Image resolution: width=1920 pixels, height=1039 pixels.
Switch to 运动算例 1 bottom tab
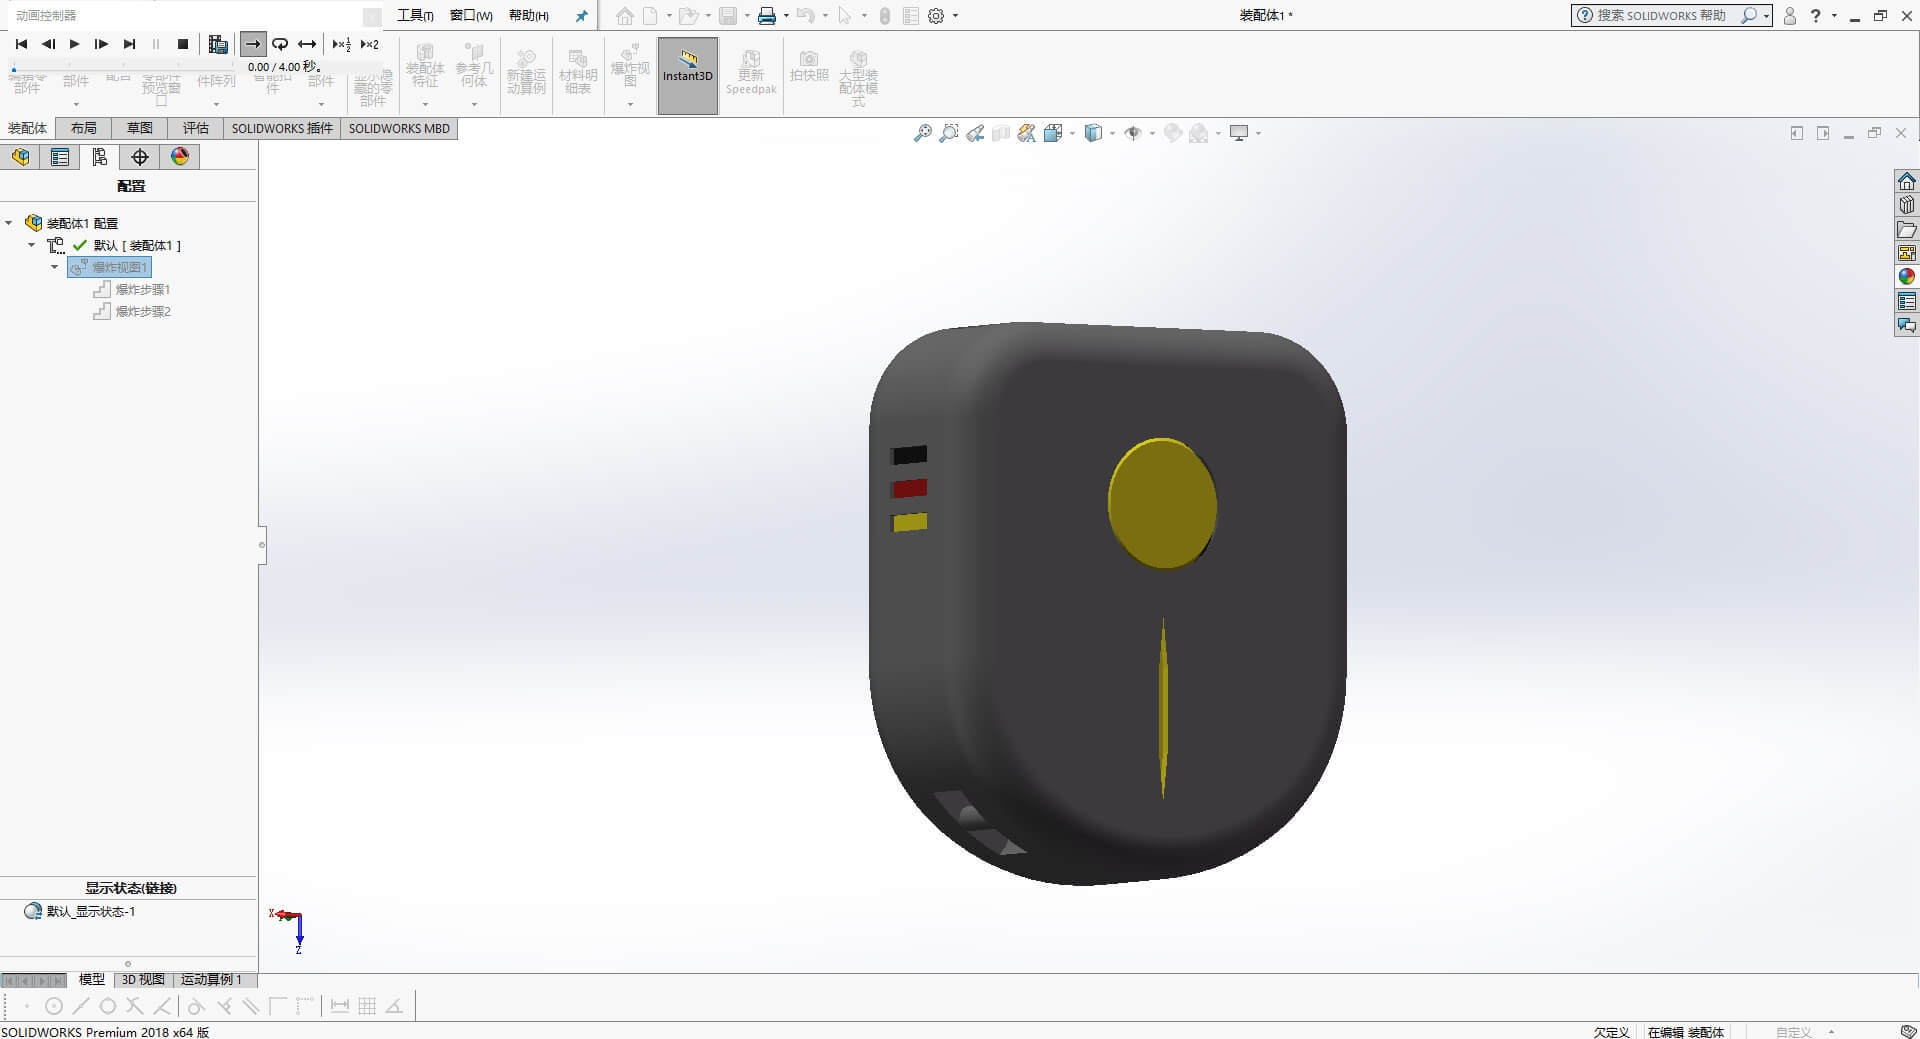click(x=211, y=979)
